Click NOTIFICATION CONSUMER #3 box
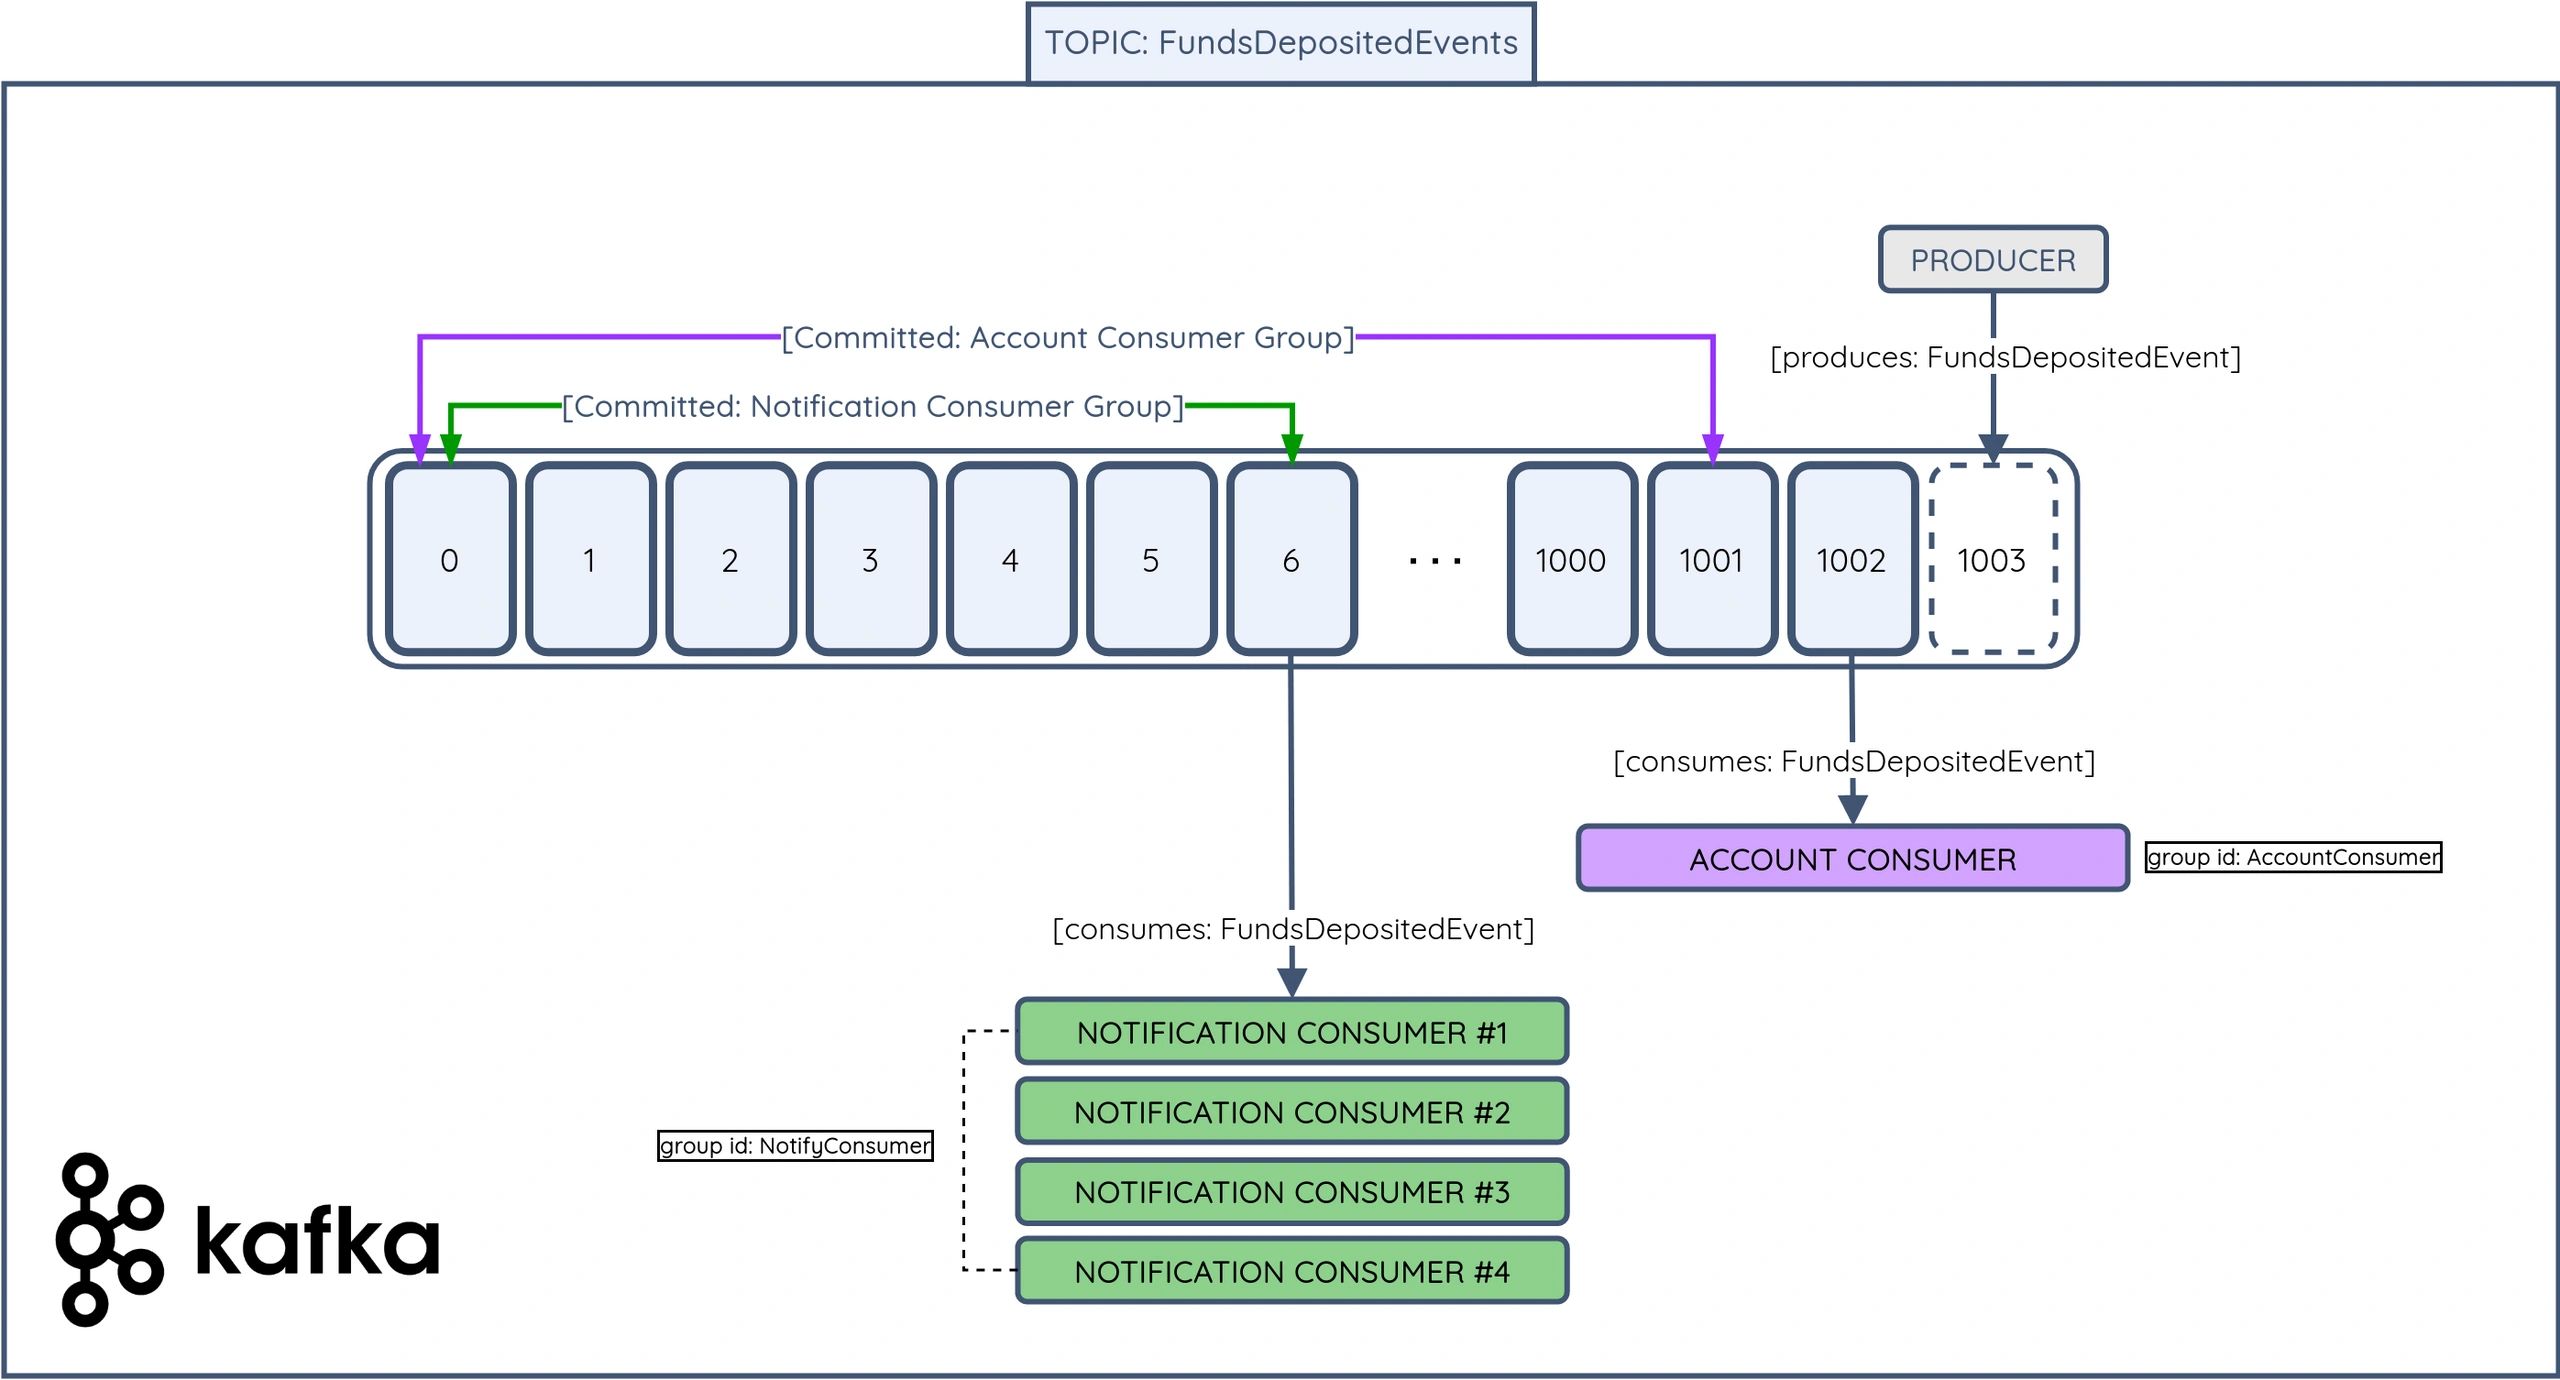This screenshot has height=1380, width=2560. coord(1291,1192)
